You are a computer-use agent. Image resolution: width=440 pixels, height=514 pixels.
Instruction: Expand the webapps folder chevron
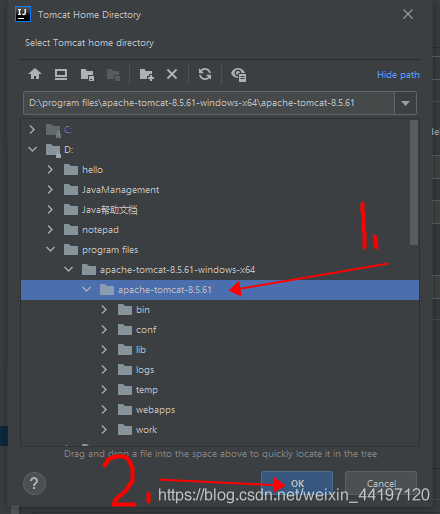[x=104, y=410]
